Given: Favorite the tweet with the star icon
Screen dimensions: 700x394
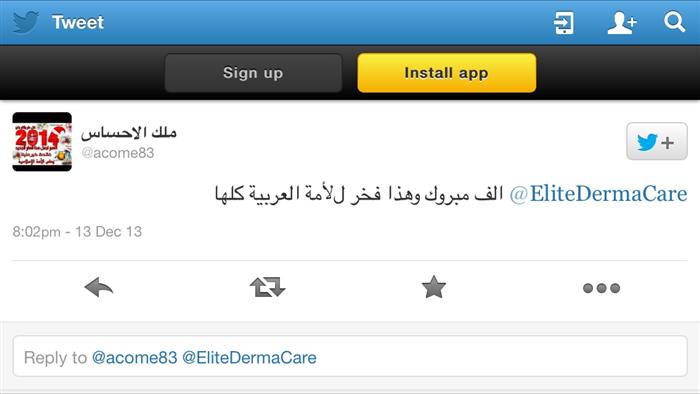Looking at the screenshot, I should 433,287.
